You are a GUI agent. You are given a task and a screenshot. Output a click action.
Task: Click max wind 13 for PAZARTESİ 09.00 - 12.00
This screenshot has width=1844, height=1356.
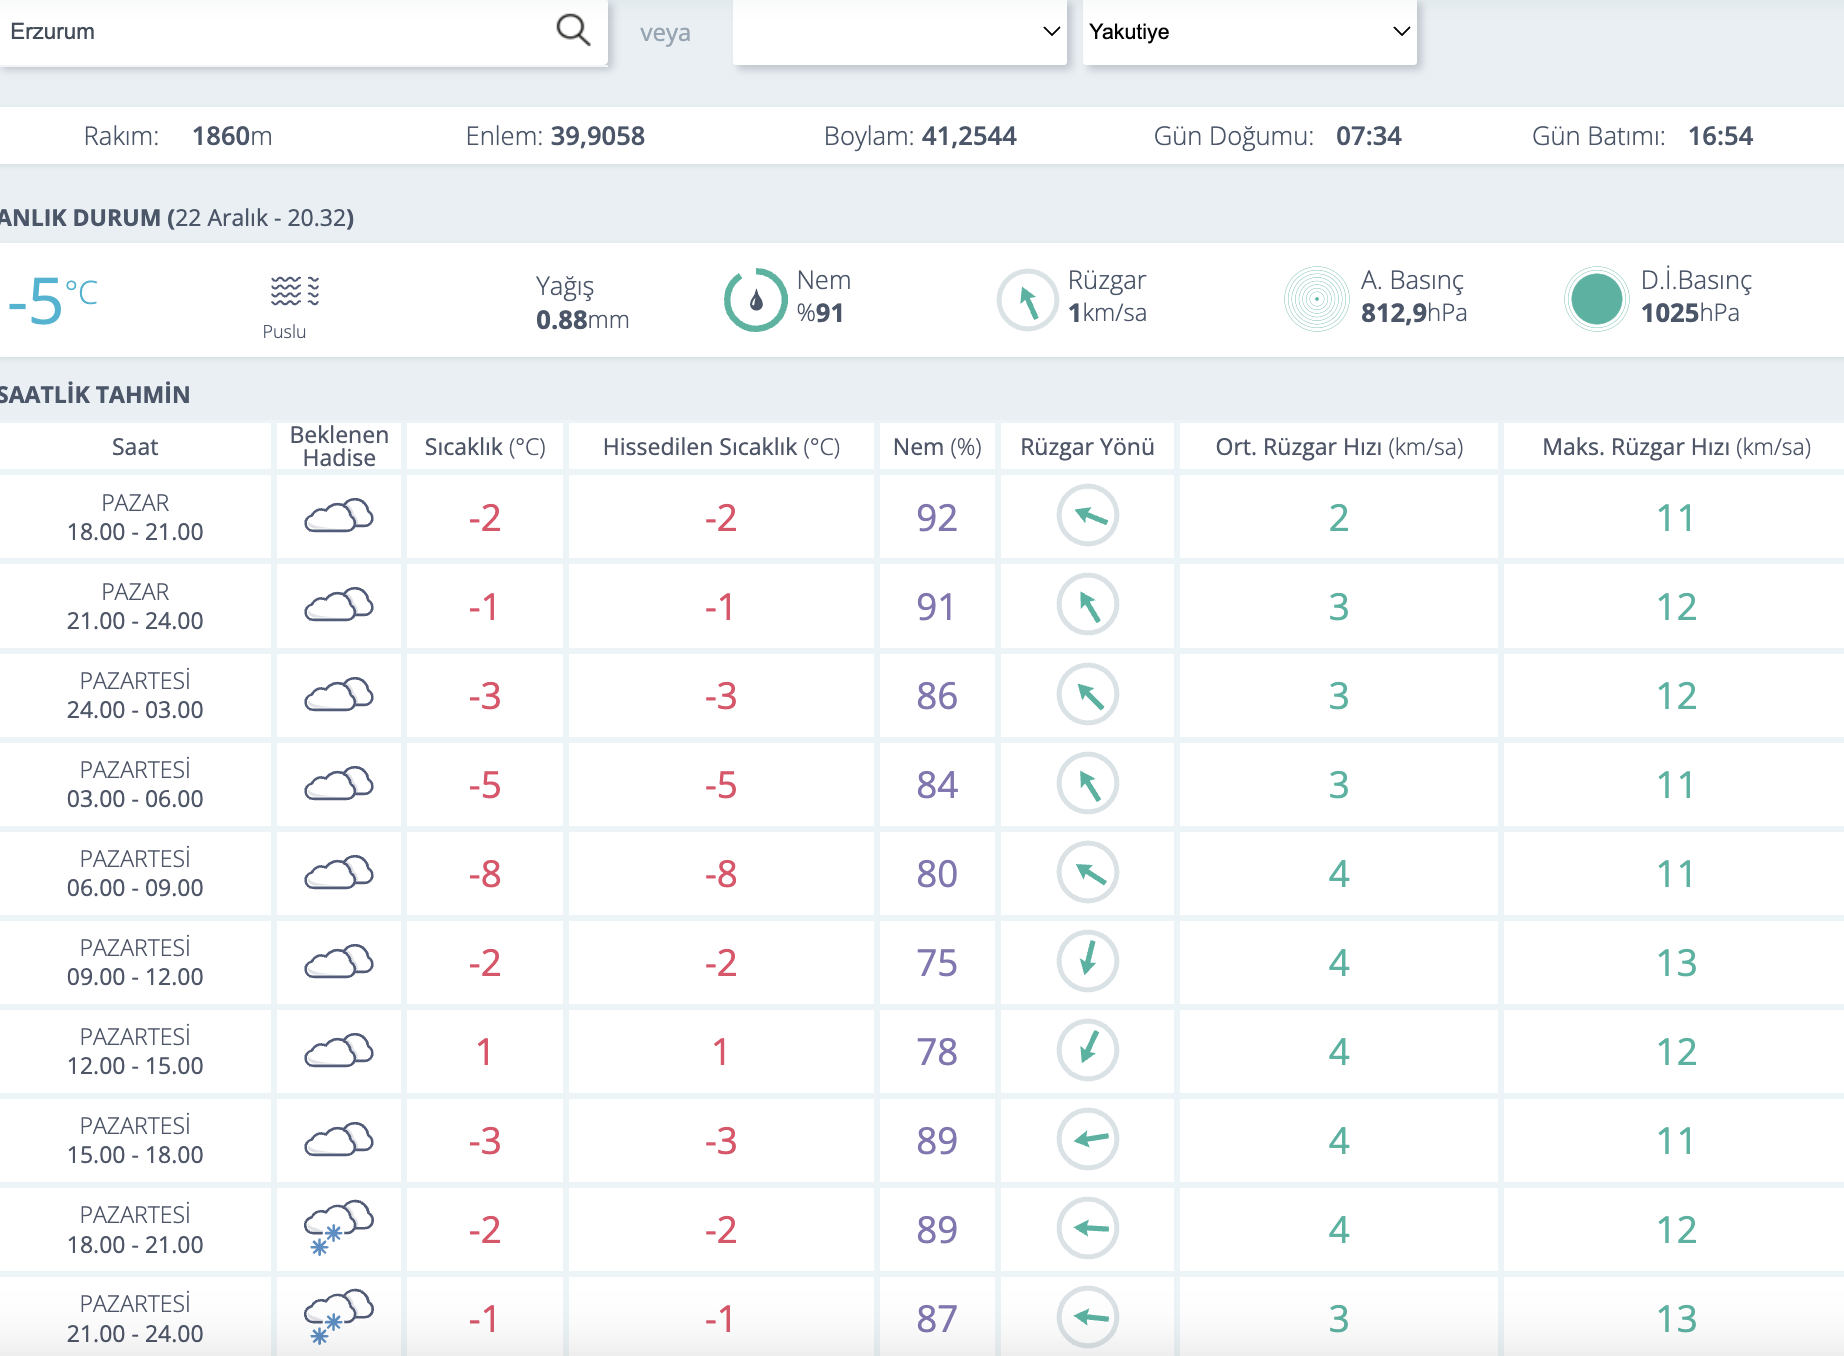pyautogui.click(x=1676, y=962)
